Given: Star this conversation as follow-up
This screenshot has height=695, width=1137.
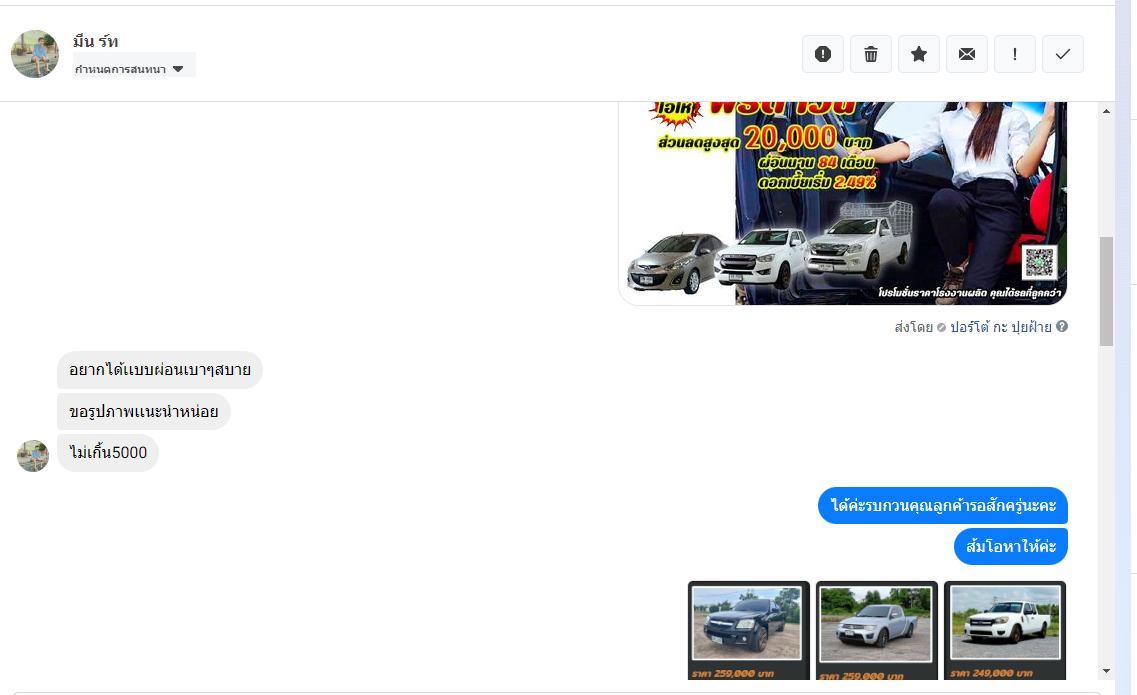Looking at the screenshot, I should 919,54.
